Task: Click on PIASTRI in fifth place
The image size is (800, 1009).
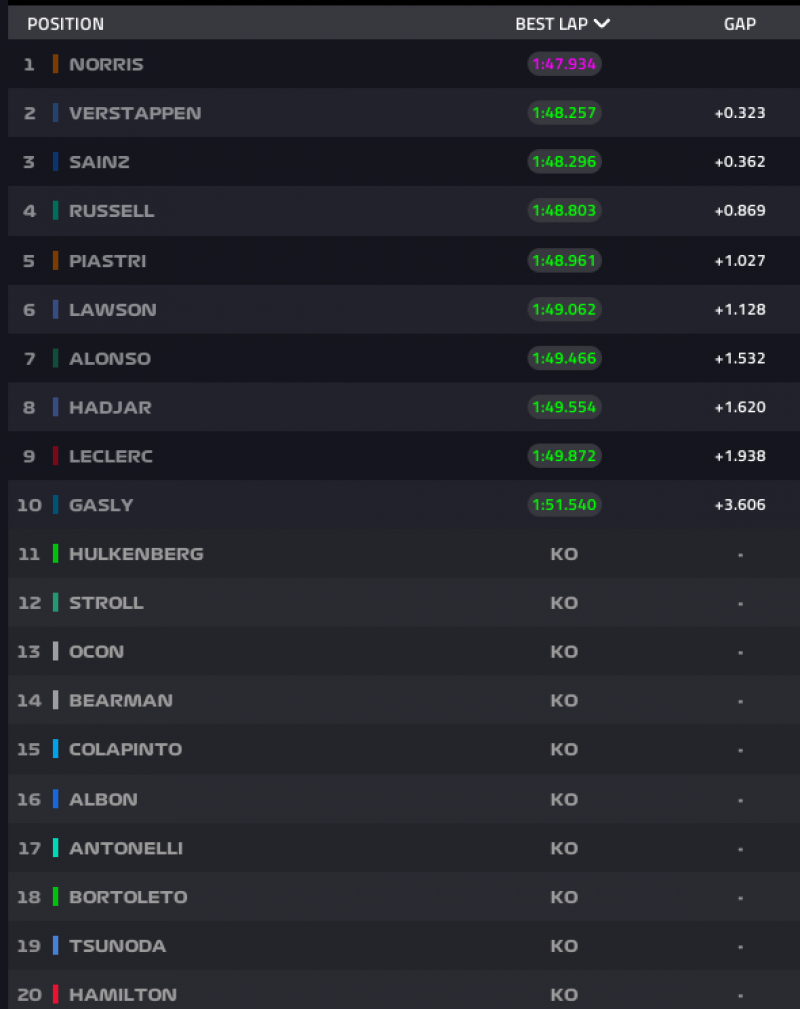Action: [107, 261]
